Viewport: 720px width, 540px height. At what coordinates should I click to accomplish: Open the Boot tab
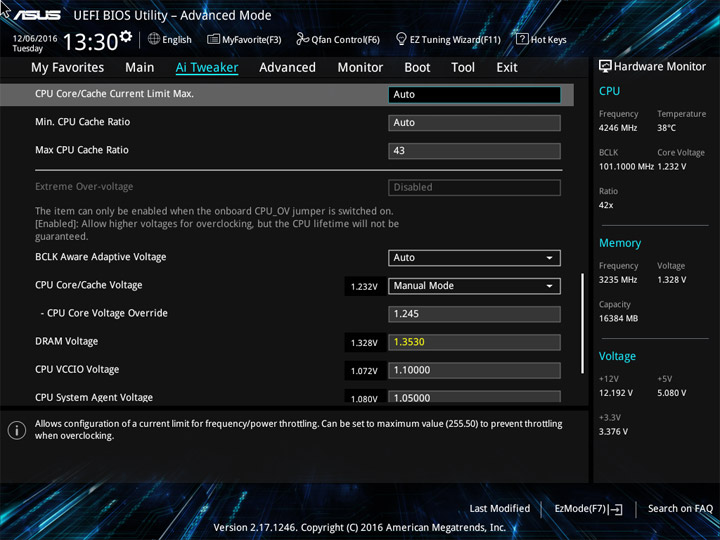coord(417,68)
